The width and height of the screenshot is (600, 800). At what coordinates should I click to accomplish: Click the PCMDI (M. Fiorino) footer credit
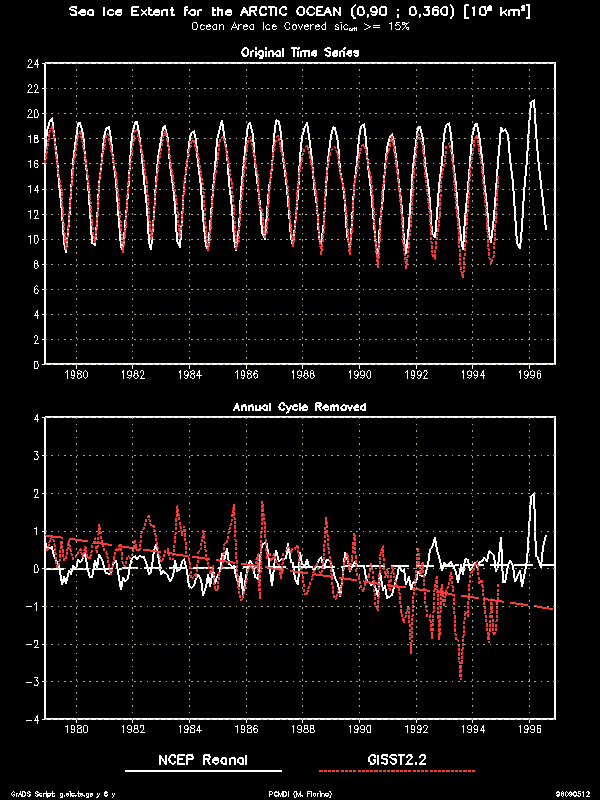click(x=299, y=793)
